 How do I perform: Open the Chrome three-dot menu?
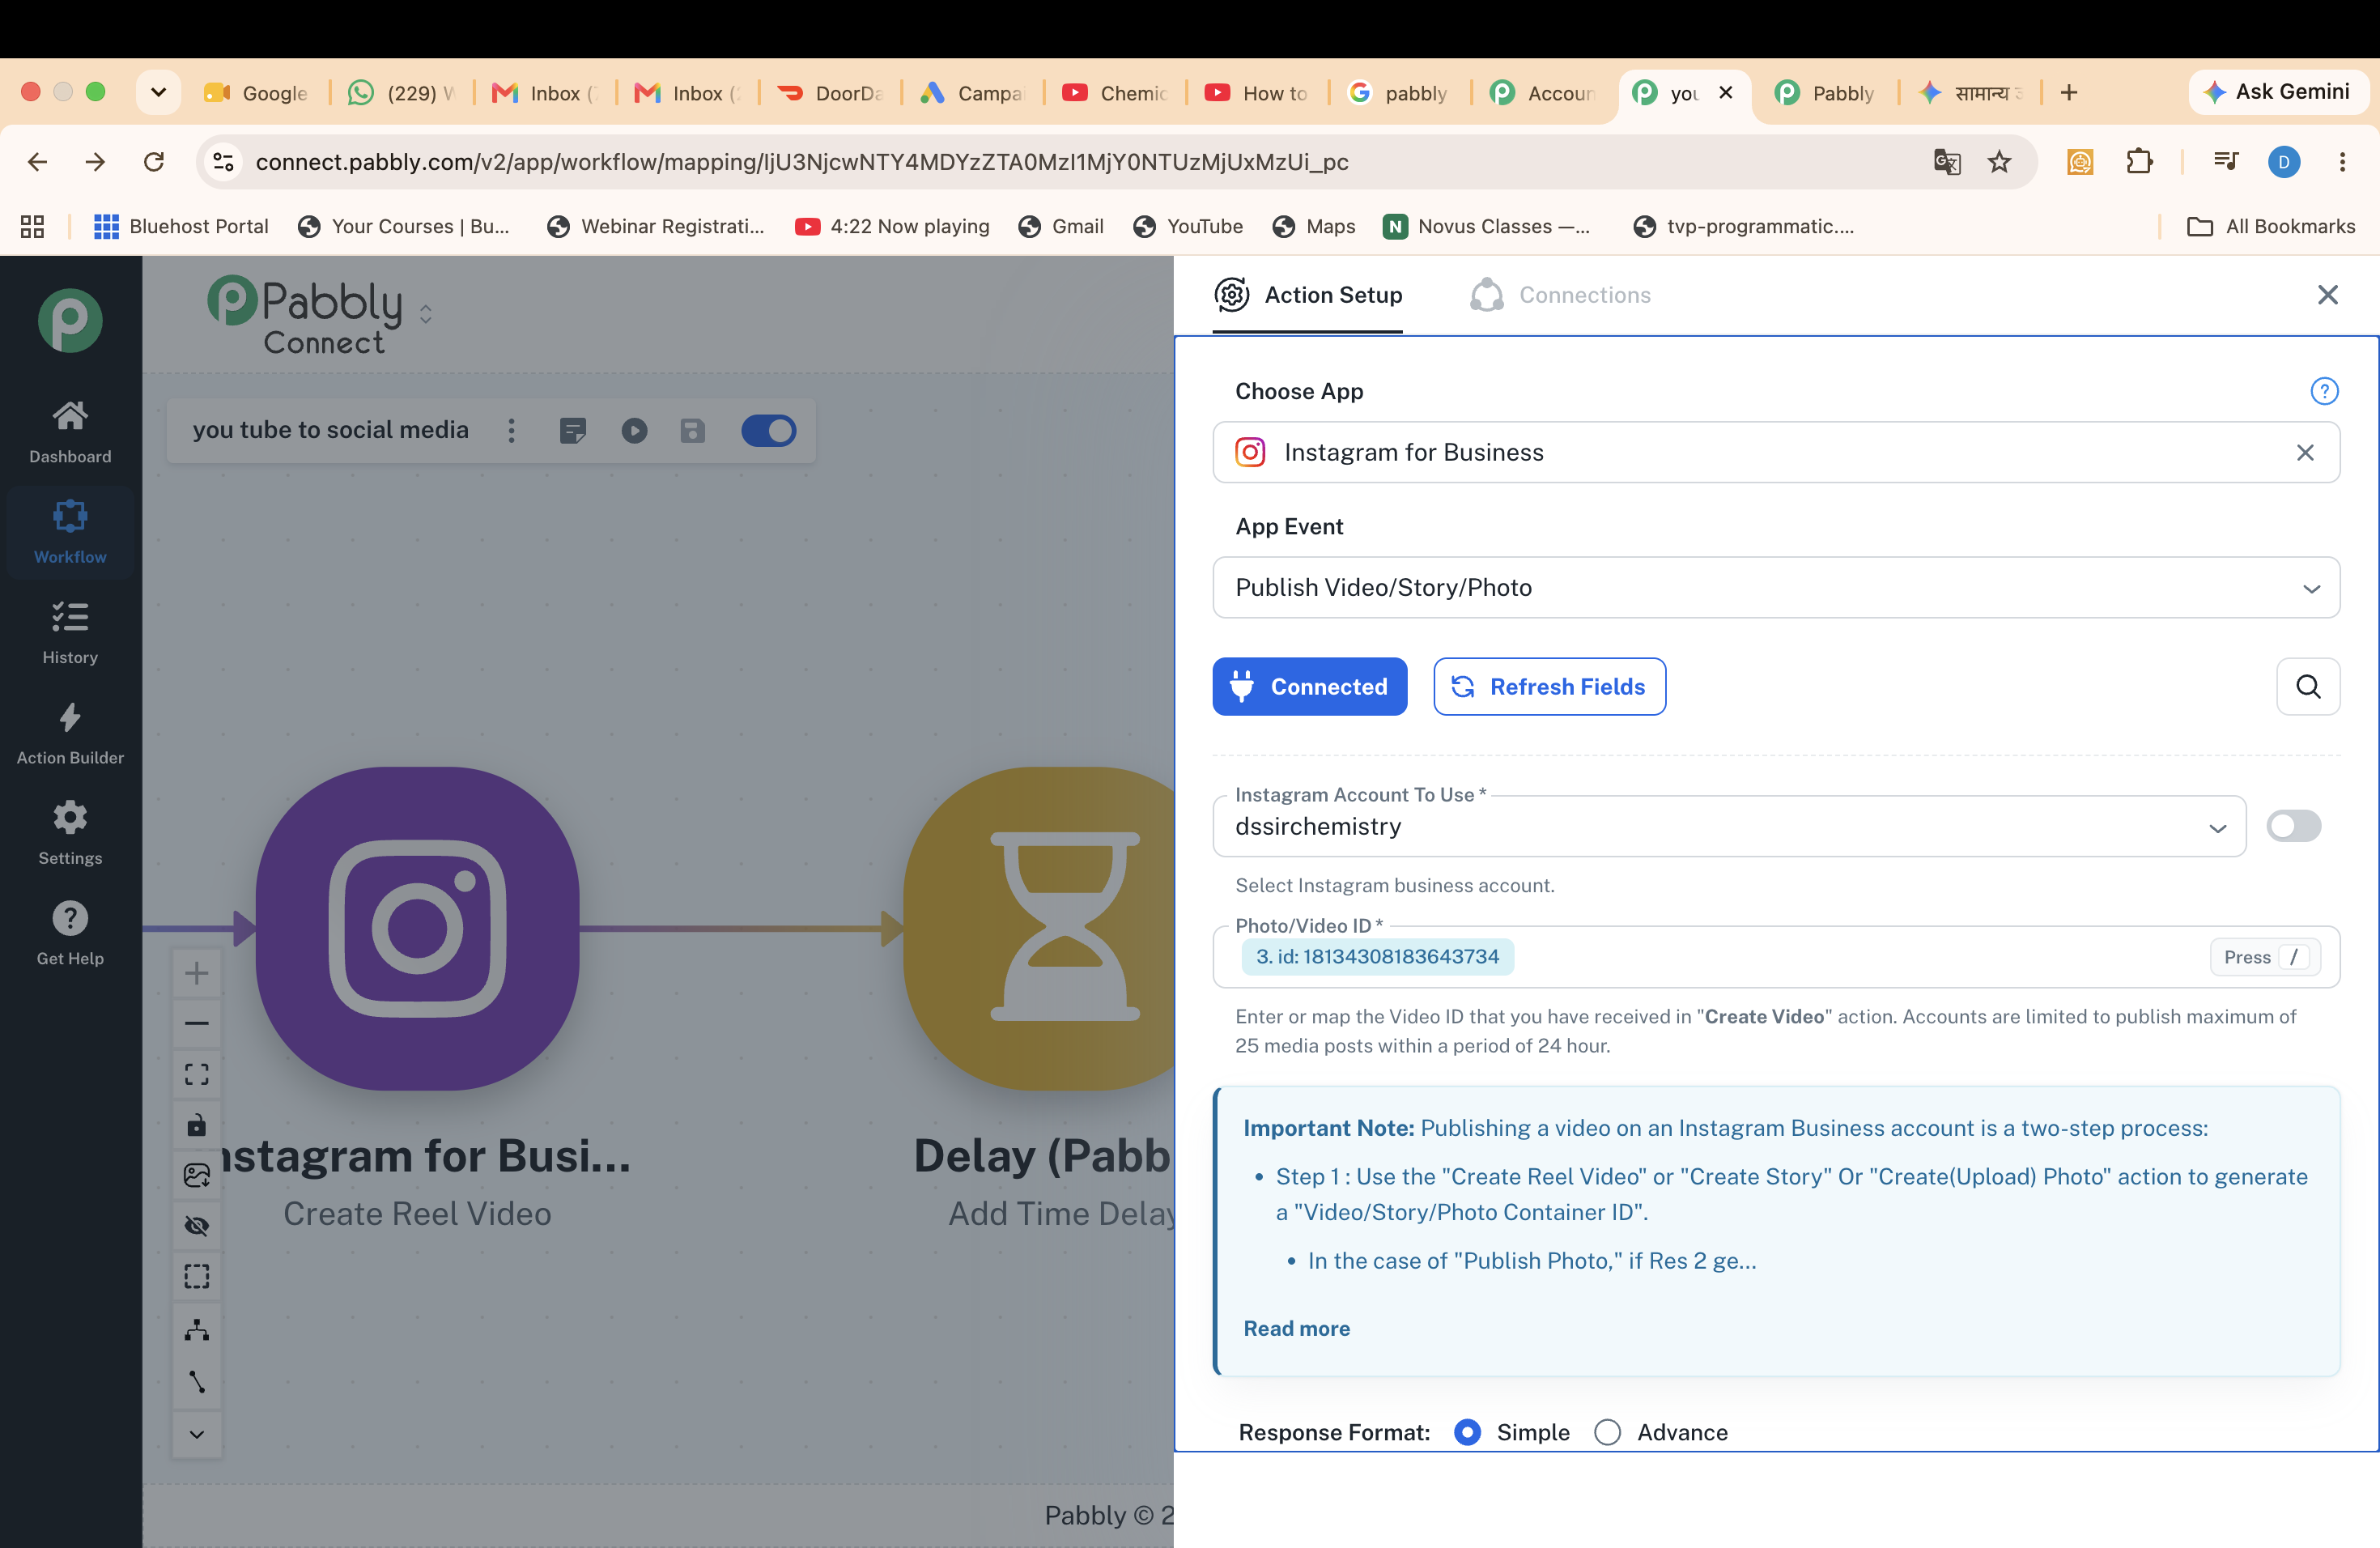pyautogui.click(x=2342, y=162)
